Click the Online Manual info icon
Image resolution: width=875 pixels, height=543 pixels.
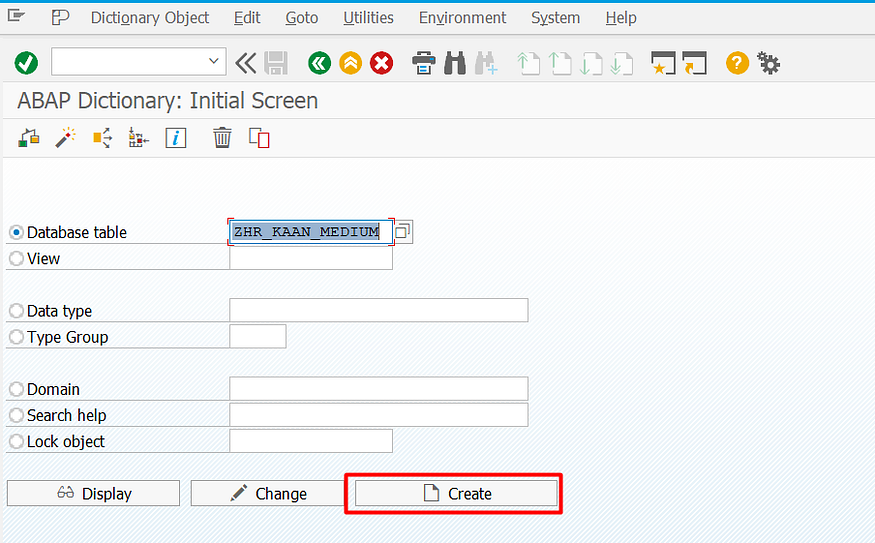176,138
